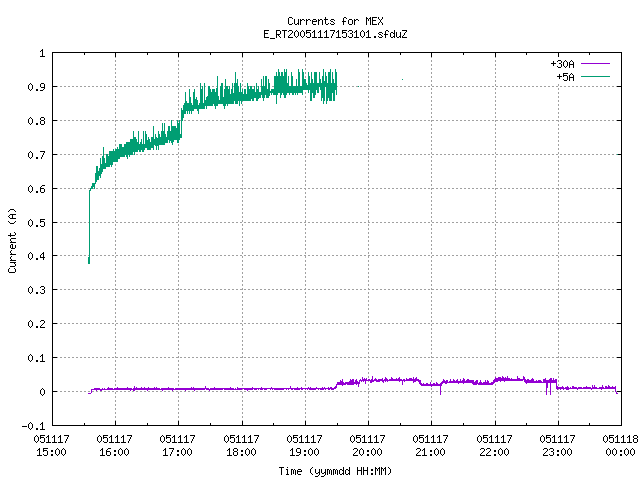Click the x-axis tick label '051117 16:00'
640x480 pixels.
115,445
